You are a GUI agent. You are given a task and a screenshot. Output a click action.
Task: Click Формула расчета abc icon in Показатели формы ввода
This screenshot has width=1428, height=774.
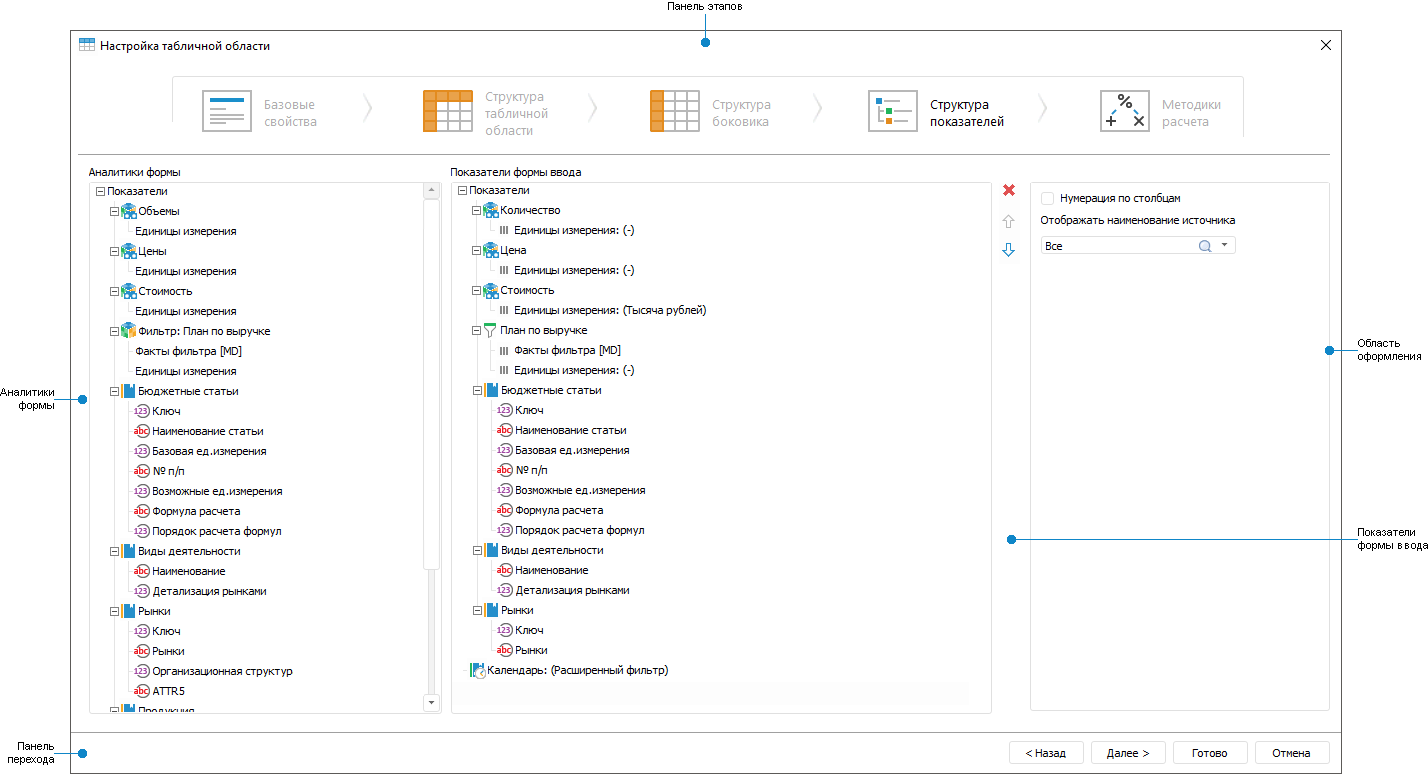coord(505,510)
